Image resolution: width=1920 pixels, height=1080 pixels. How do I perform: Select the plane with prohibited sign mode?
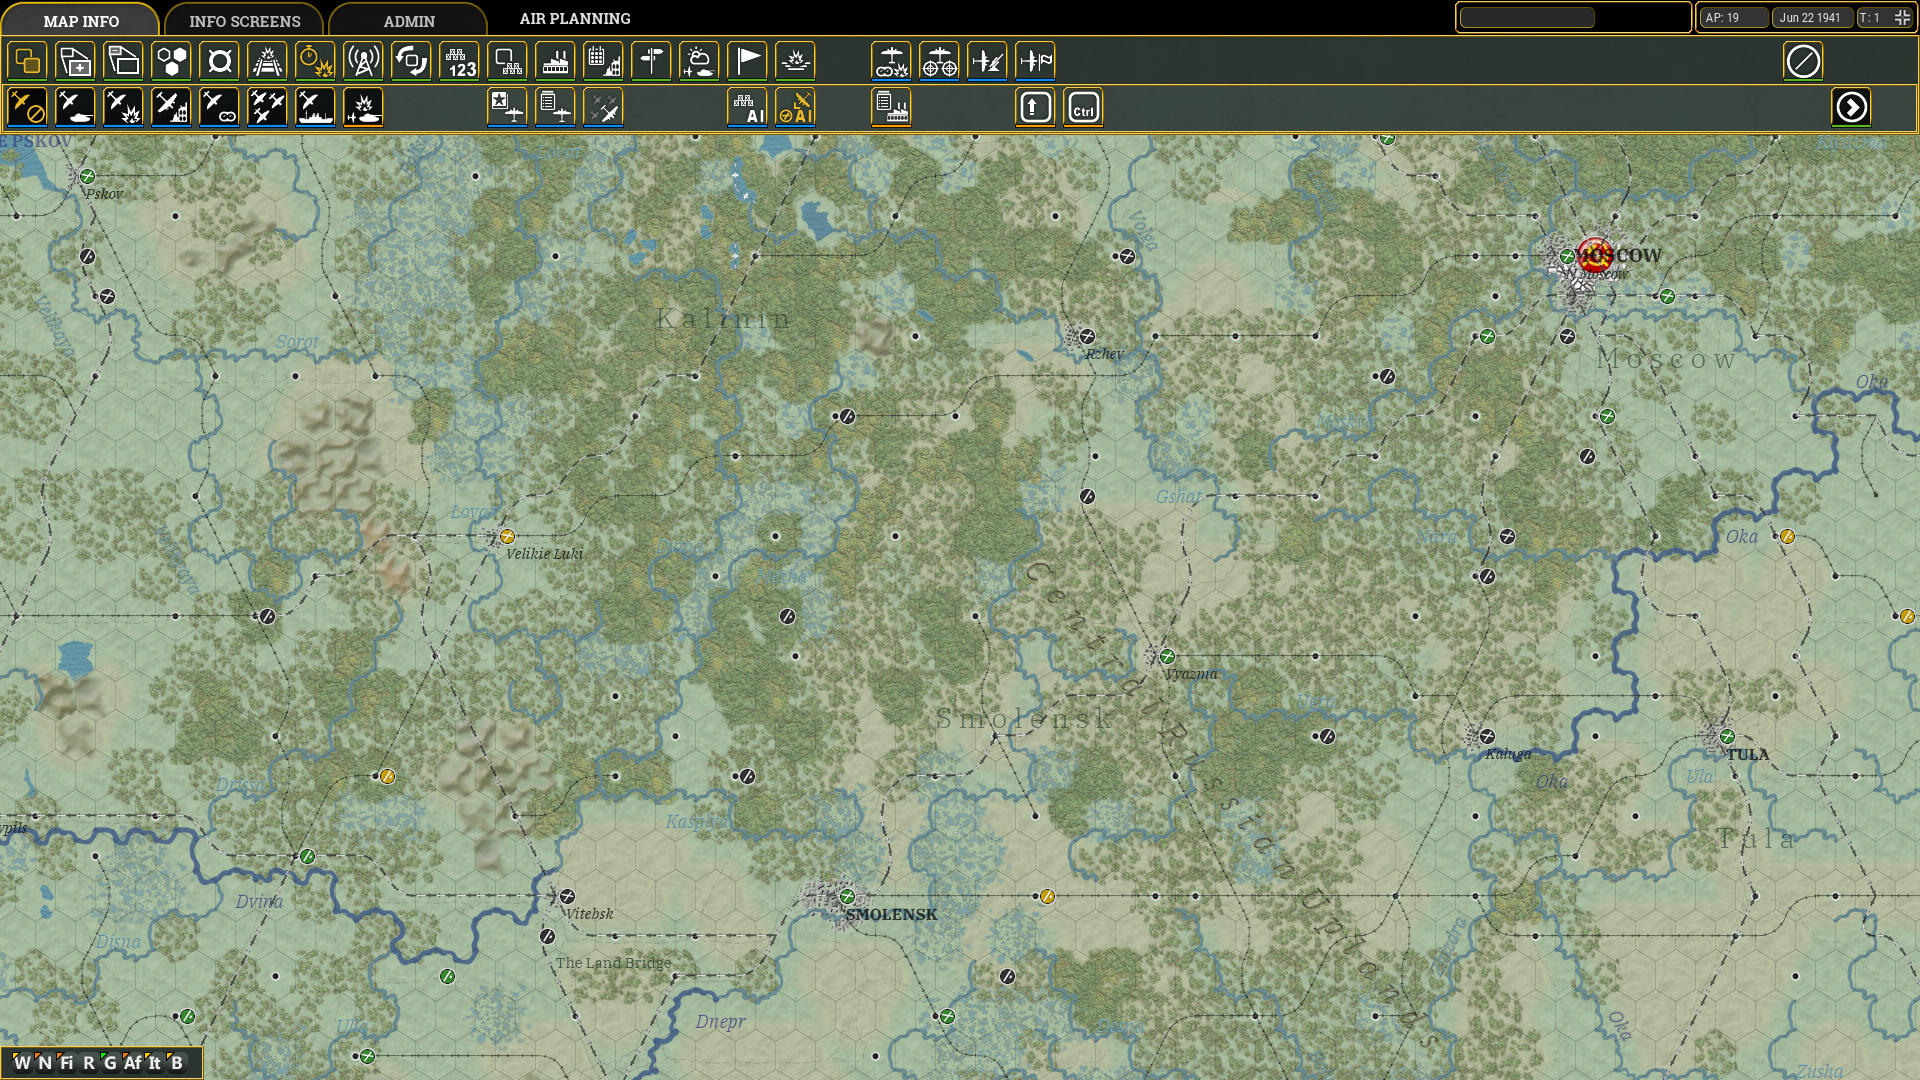pos(27,107)
